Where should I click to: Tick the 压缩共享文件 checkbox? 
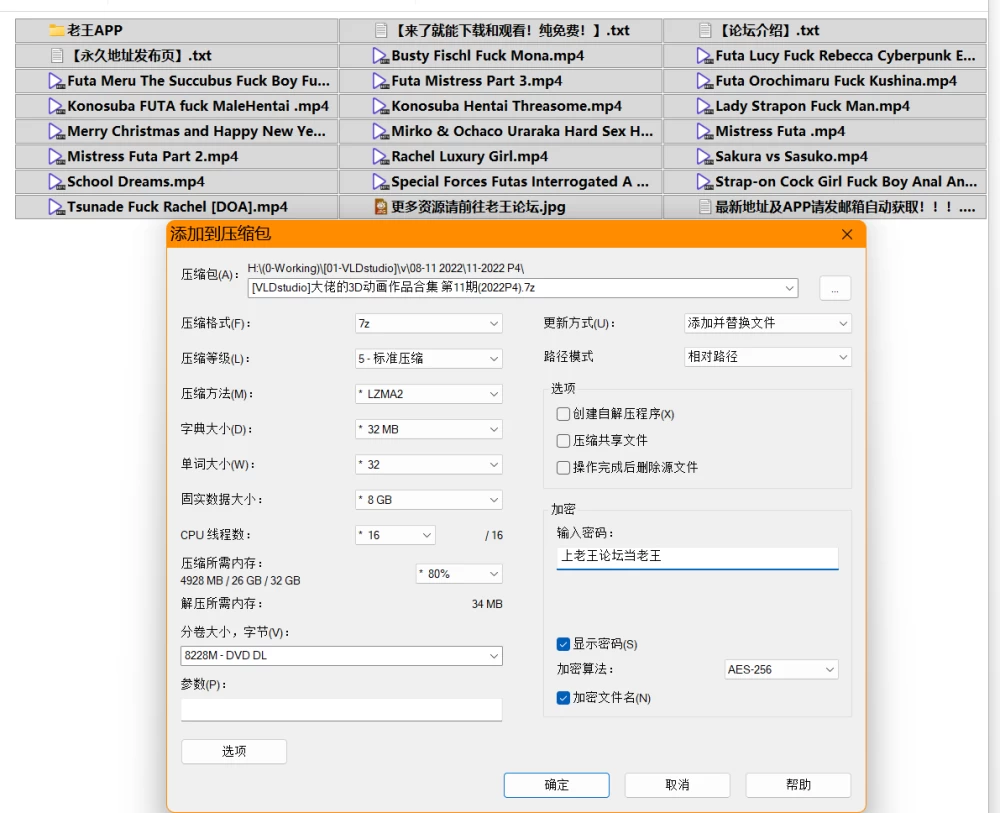(x=563, y=441)
